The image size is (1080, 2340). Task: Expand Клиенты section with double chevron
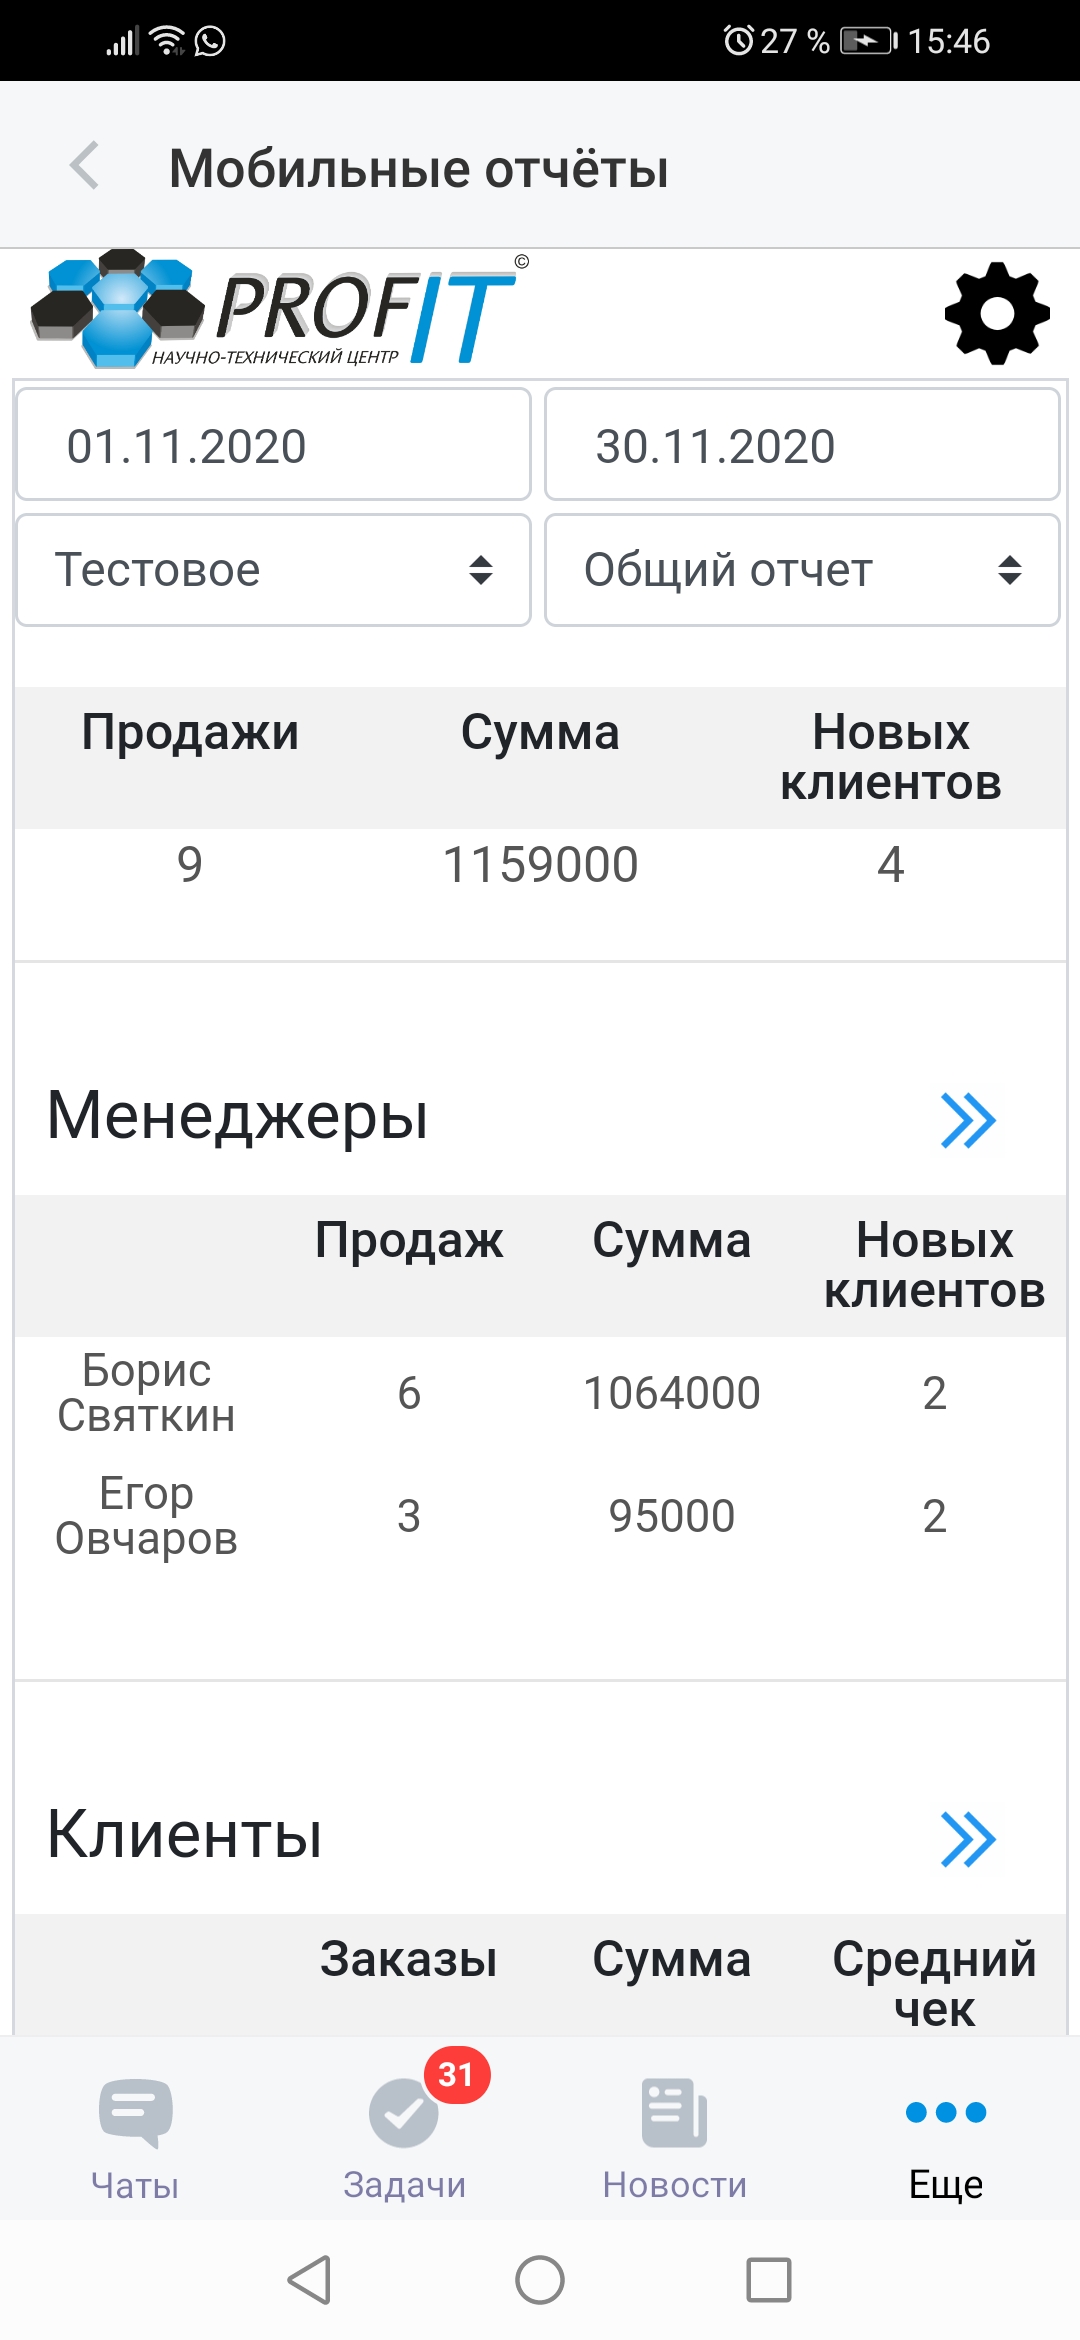point(968,1839)
